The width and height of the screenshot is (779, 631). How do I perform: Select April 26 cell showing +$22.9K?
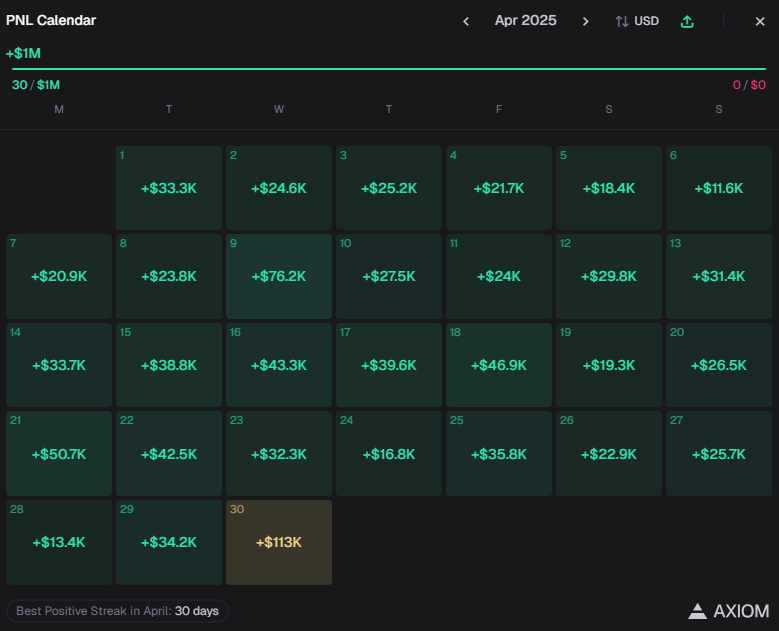(x=609, y=454)
